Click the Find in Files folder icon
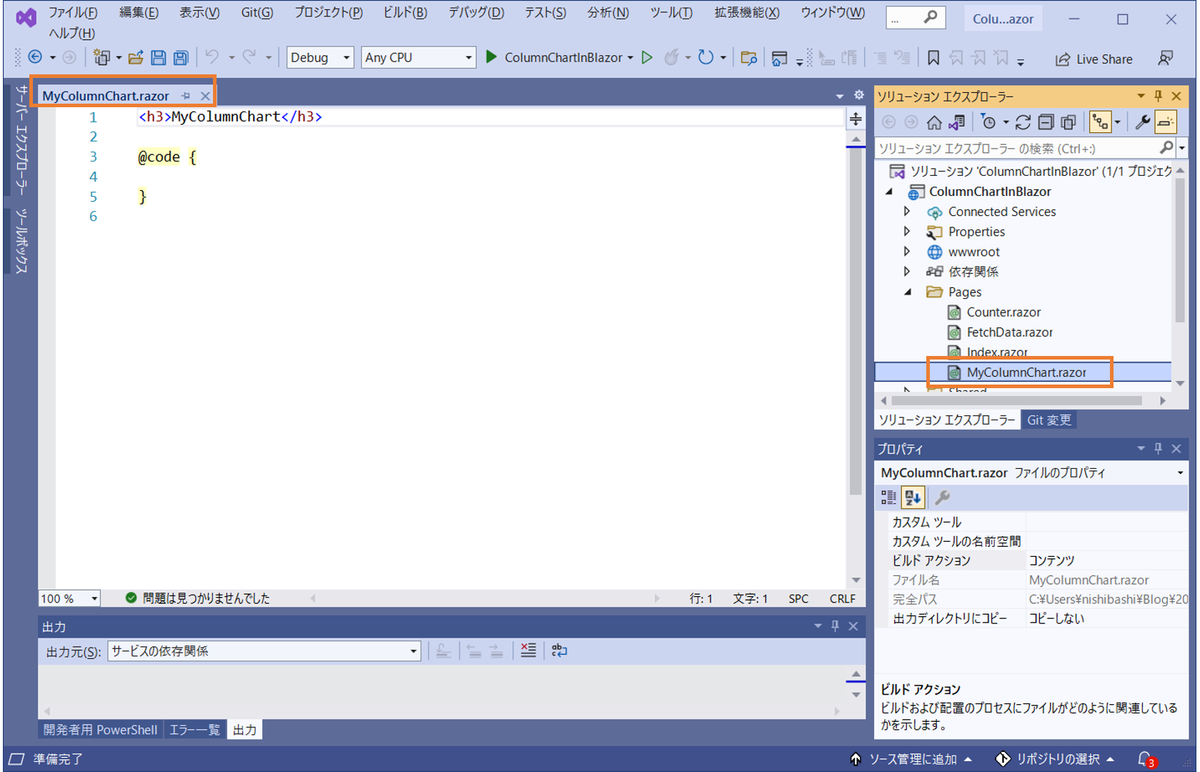 [748, 58]
